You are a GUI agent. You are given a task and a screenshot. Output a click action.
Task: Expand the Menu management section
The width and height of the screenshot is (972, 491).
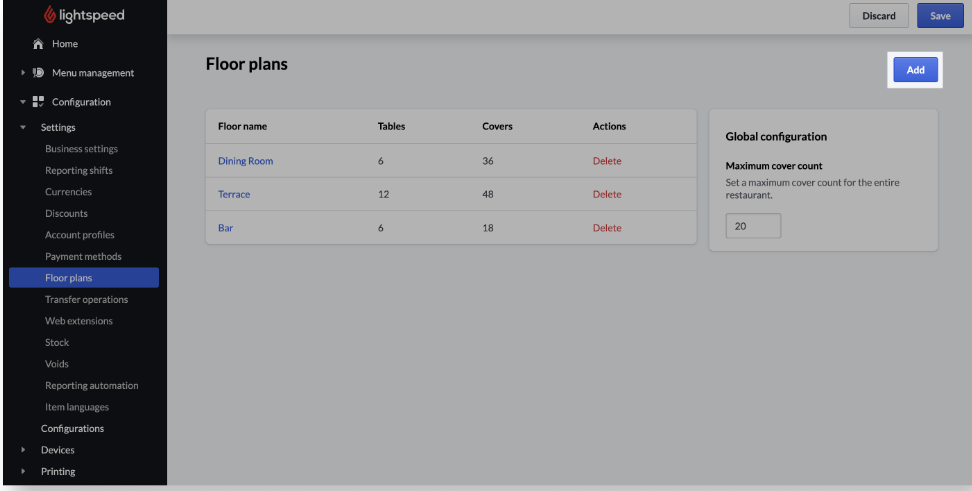(23, 73)
